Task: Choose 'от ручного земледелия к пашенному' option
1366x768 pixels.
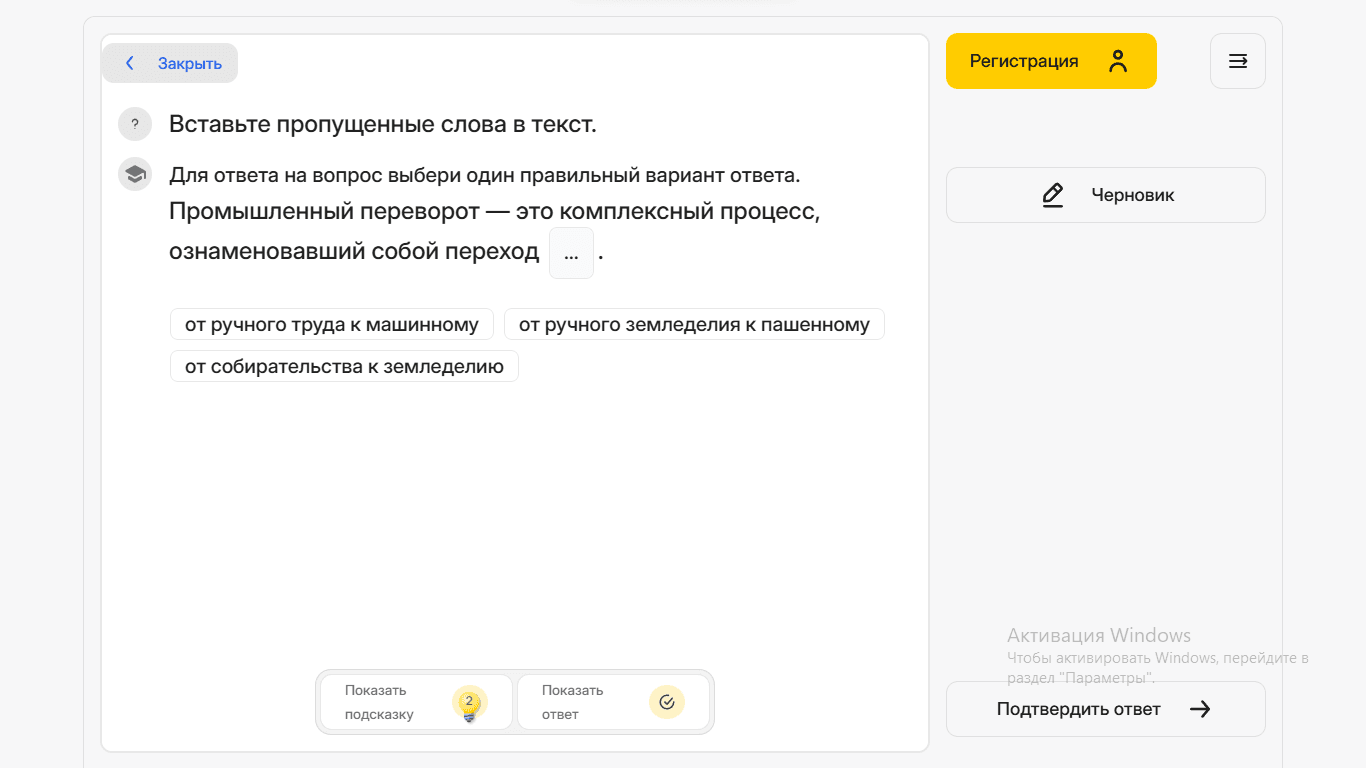Action: pos(694,325)
